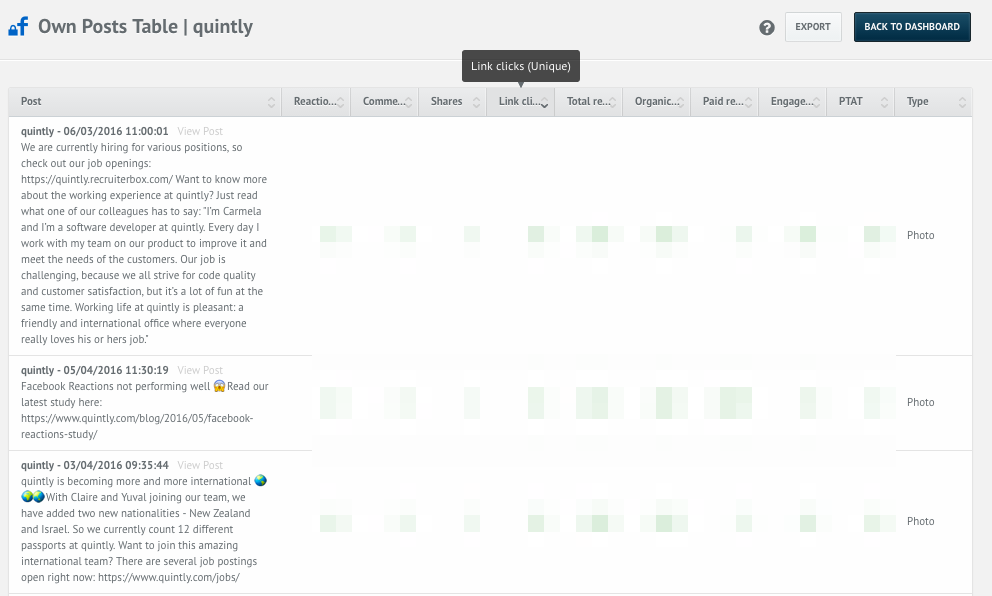Click sort arrows in Engagement column
This screenshot has height=596, width=992.
817,102
